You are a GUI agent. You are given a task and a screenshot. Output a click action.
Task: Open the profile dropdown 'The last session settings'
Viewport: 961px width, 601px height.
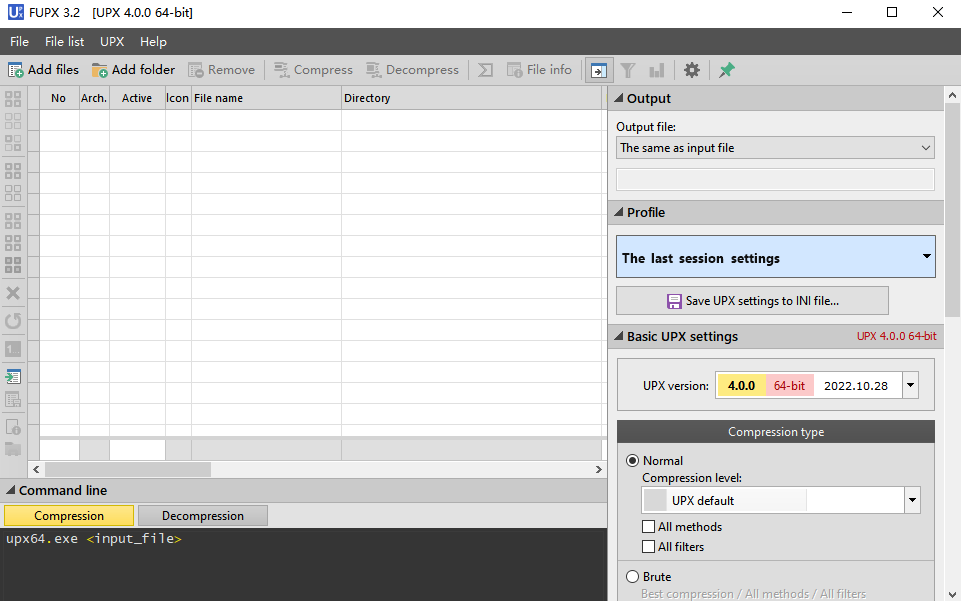(775, 257)
